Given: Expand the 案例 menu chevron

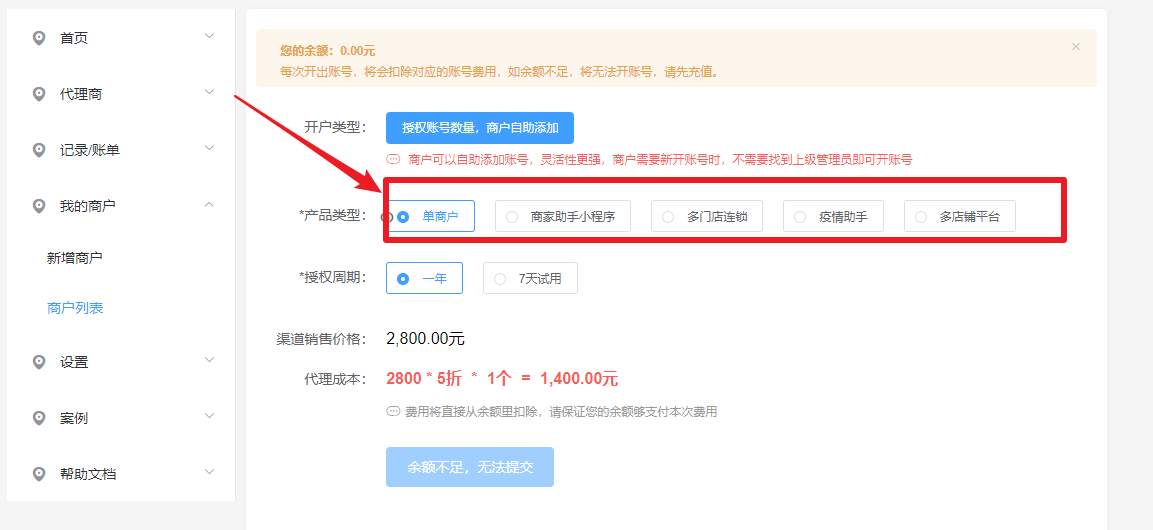Looking at the screenshot, I should coord(210,415).
